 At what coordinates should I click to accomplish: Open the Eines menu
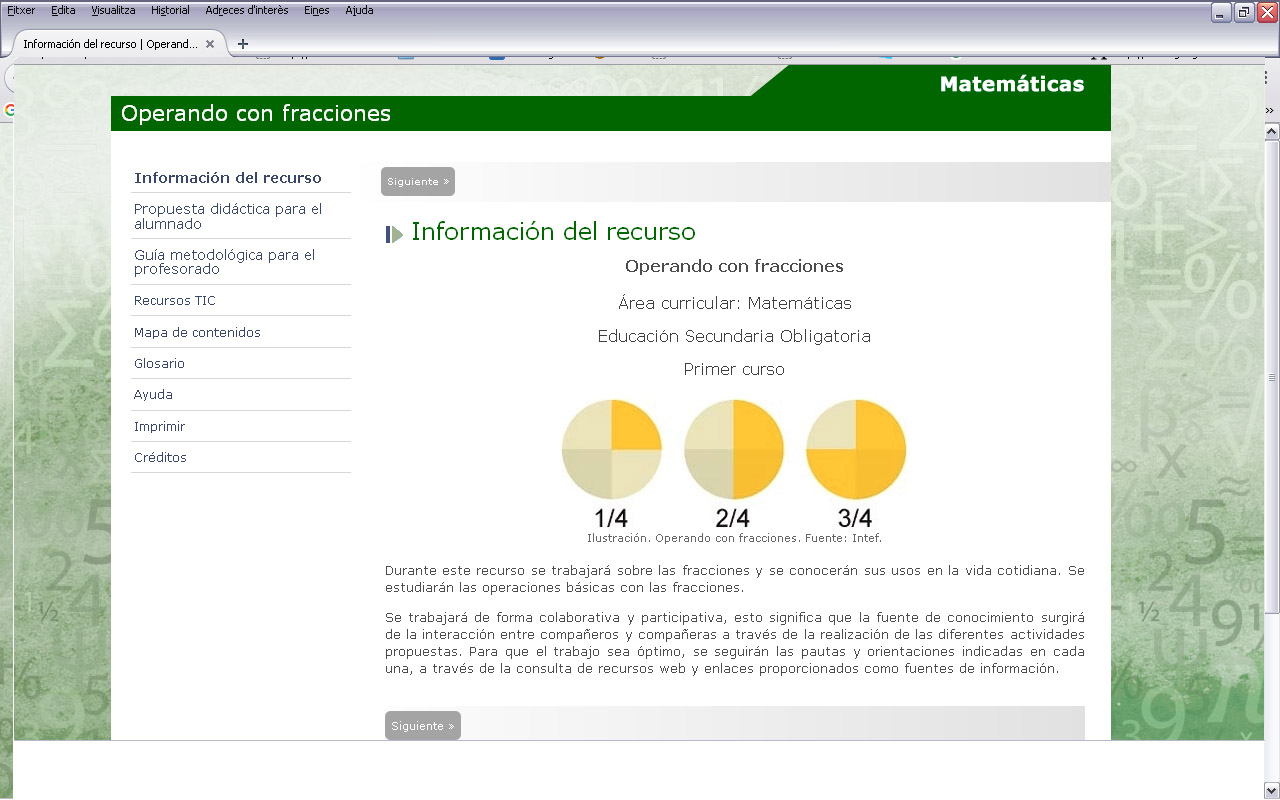316,10
